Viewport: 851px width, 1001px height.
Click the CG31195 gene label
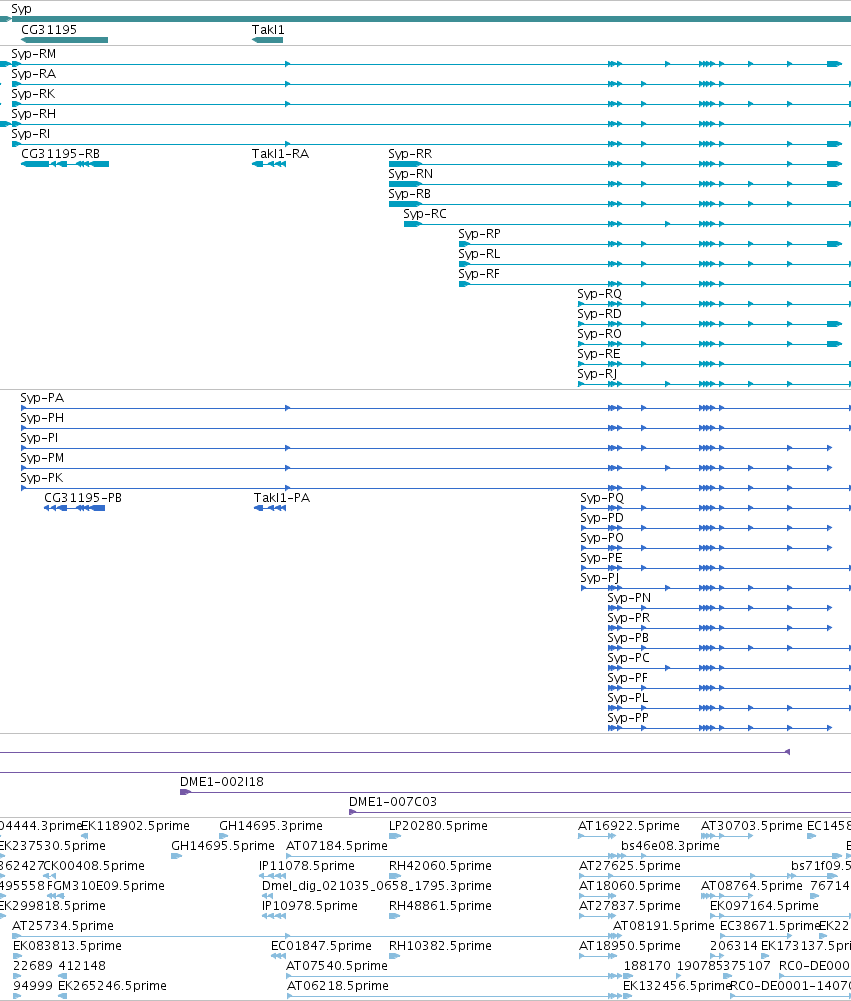tap(49, 29)
